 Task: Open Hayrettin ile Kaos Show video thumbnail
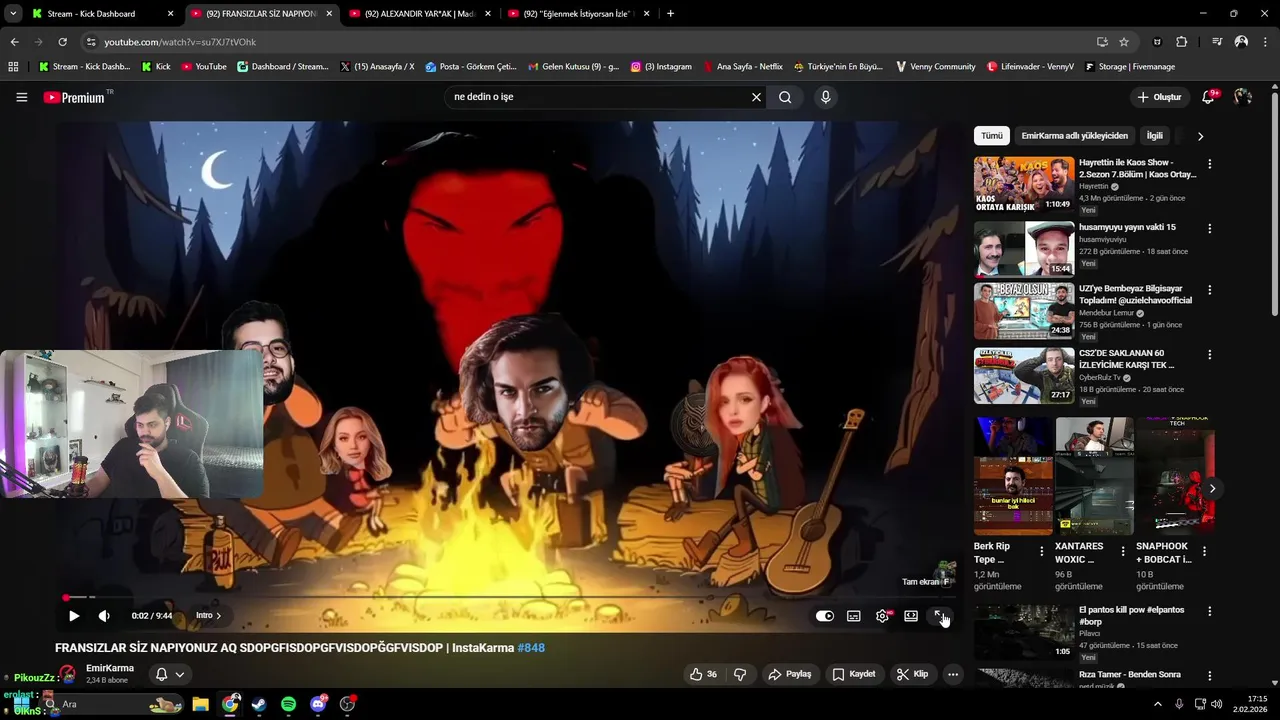click(x=1024, y=184)
